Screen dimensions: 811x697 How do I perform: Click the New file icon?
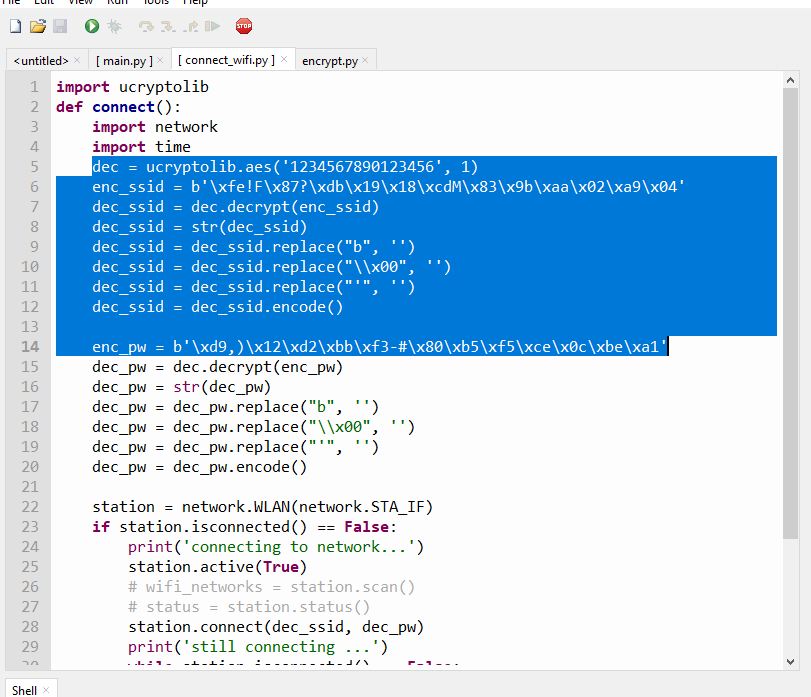pos(15,26)
